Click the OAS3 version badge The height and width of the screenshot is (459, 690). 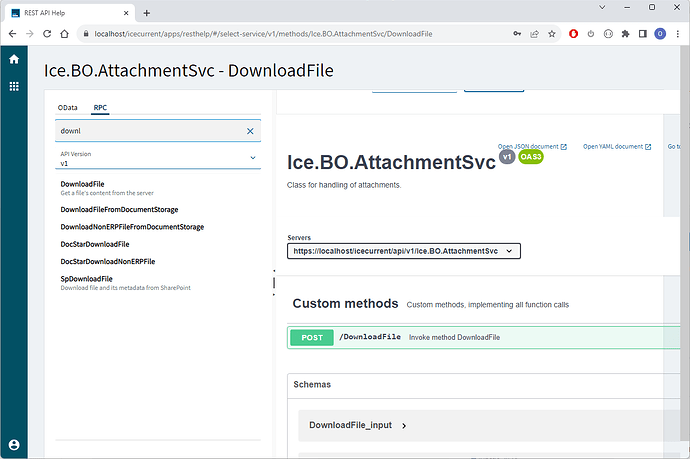coord(531,157)
